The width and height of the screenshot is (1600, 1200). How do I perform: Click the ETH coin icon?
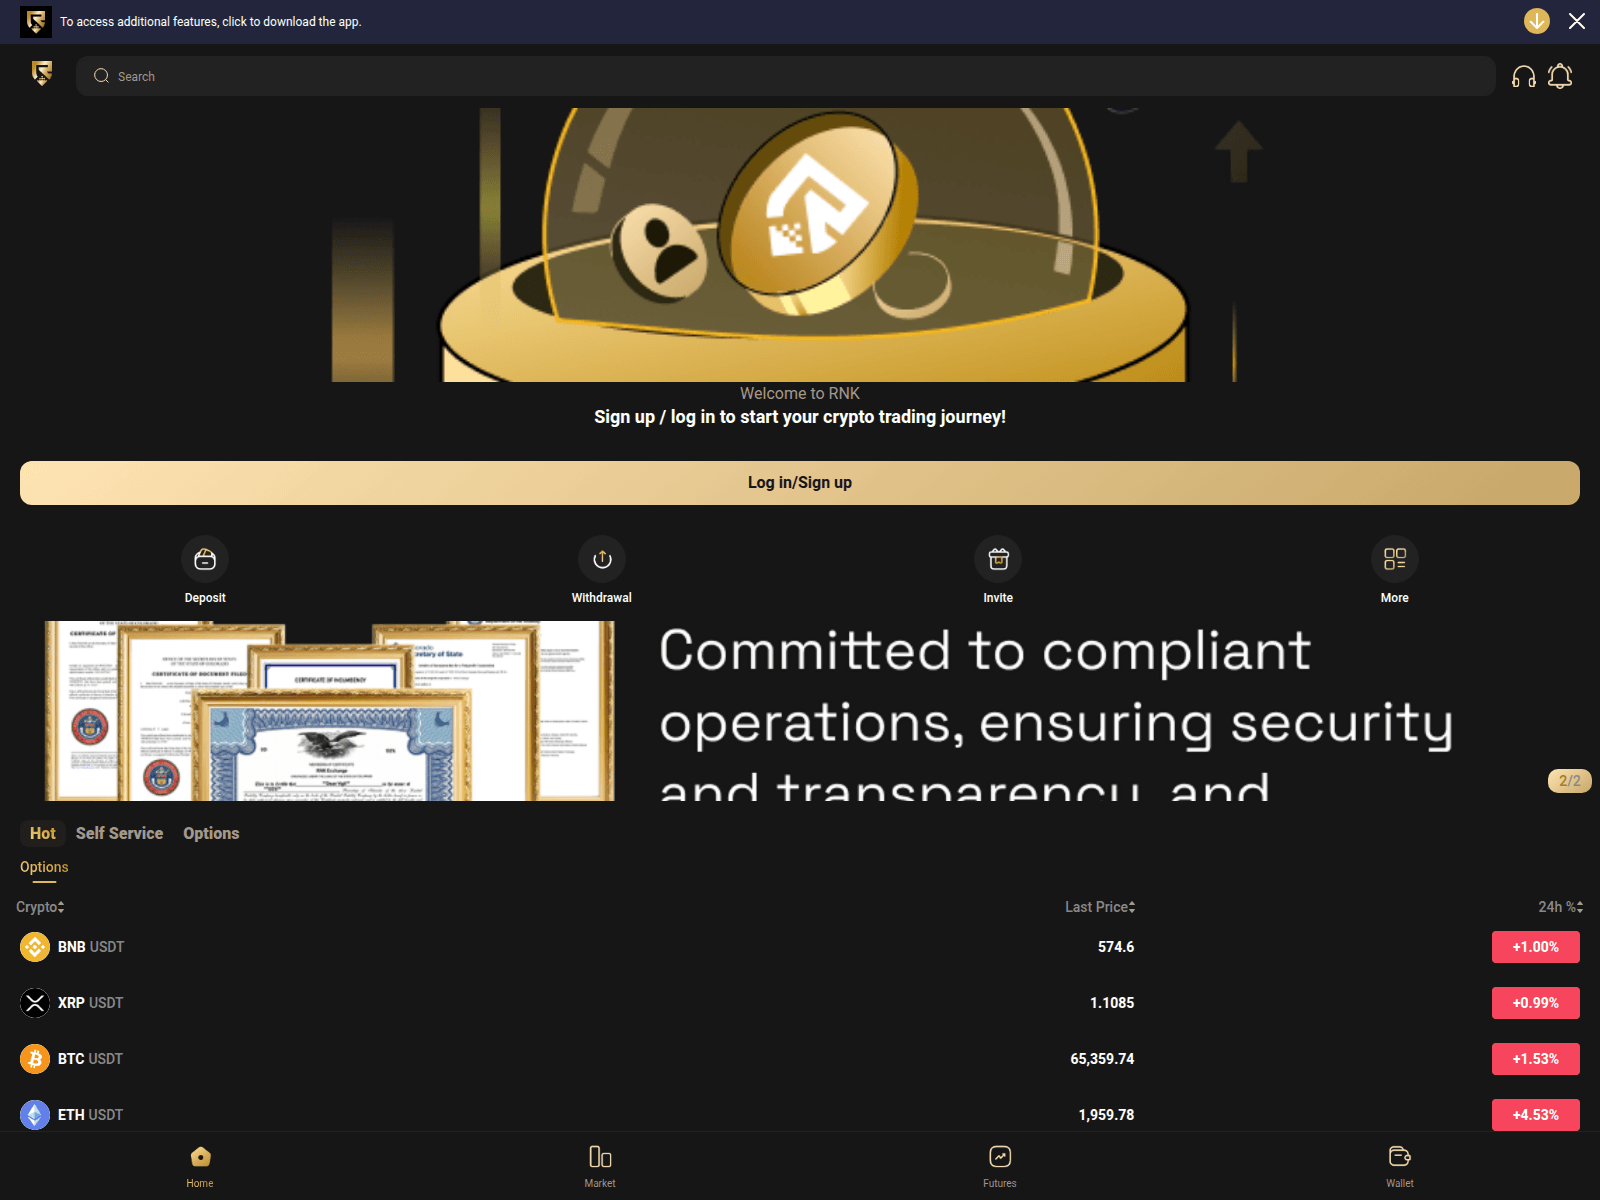tap(35, 1115)
